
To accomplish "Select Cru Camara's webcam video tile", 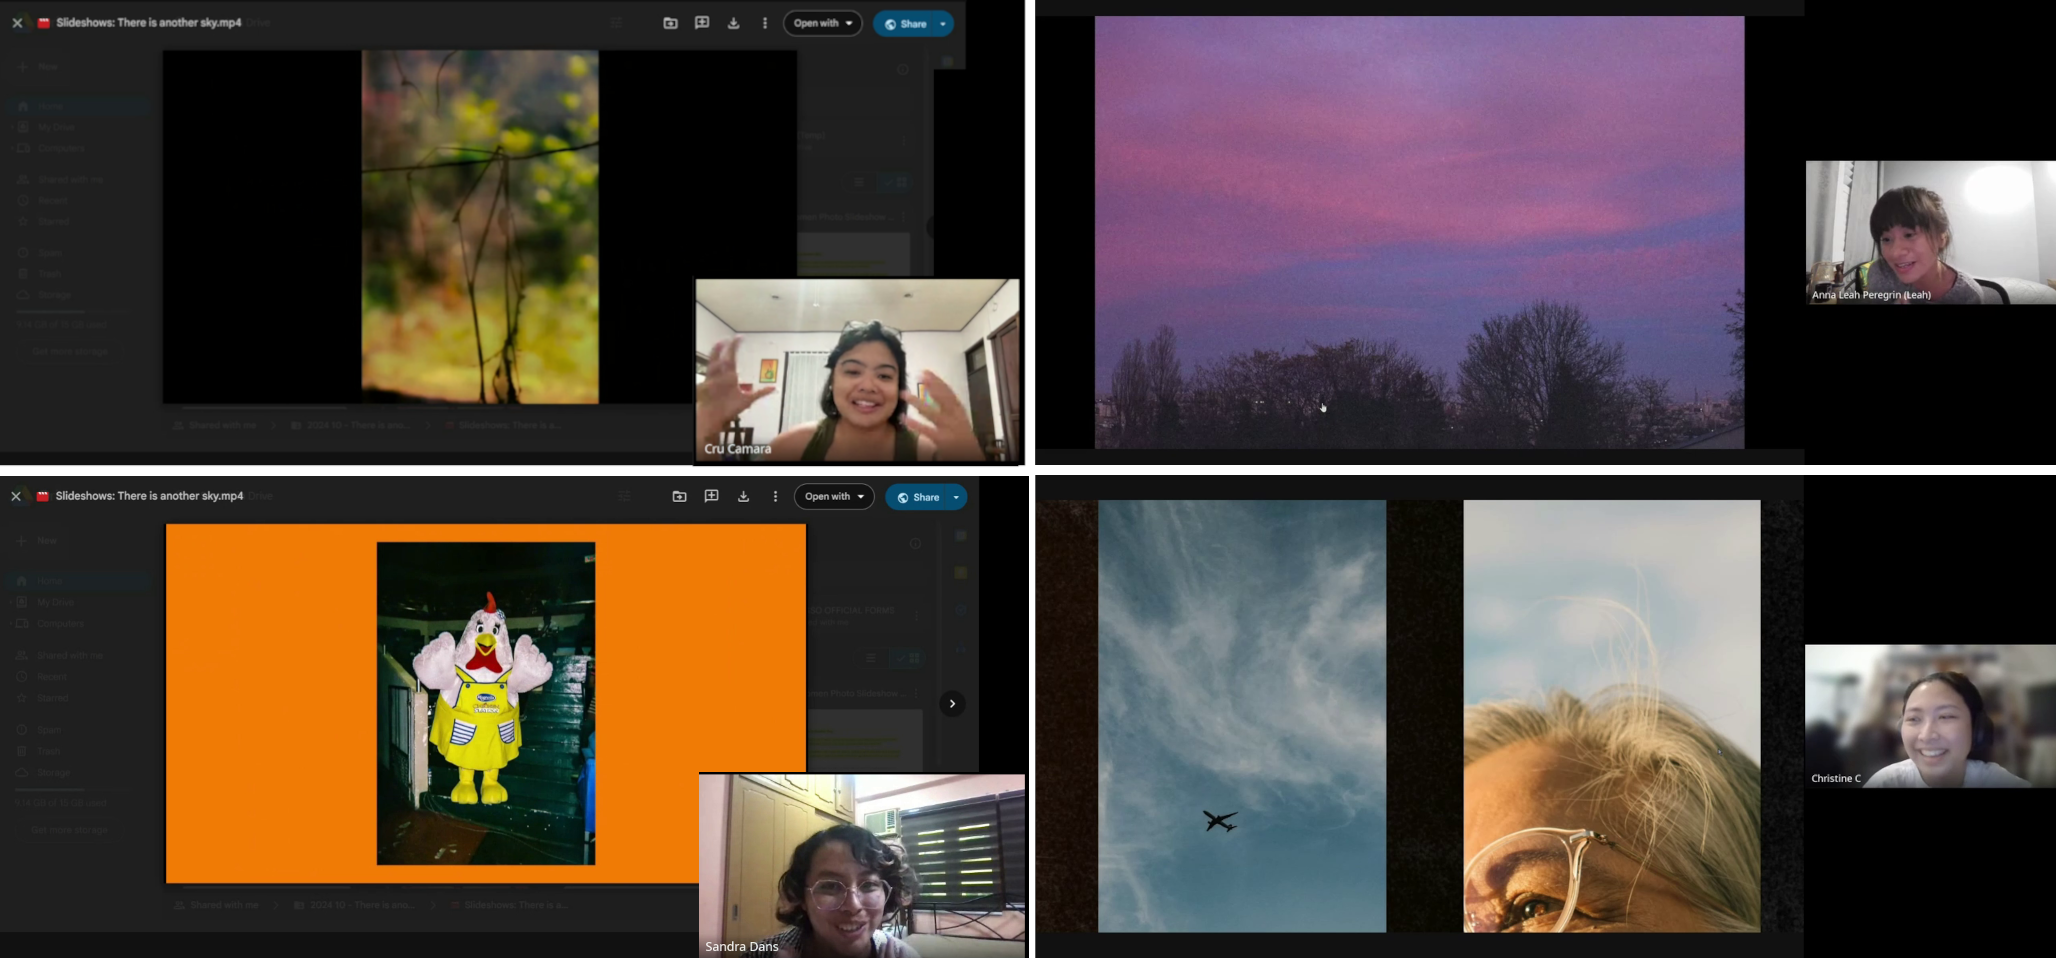I will click(857, 371).
